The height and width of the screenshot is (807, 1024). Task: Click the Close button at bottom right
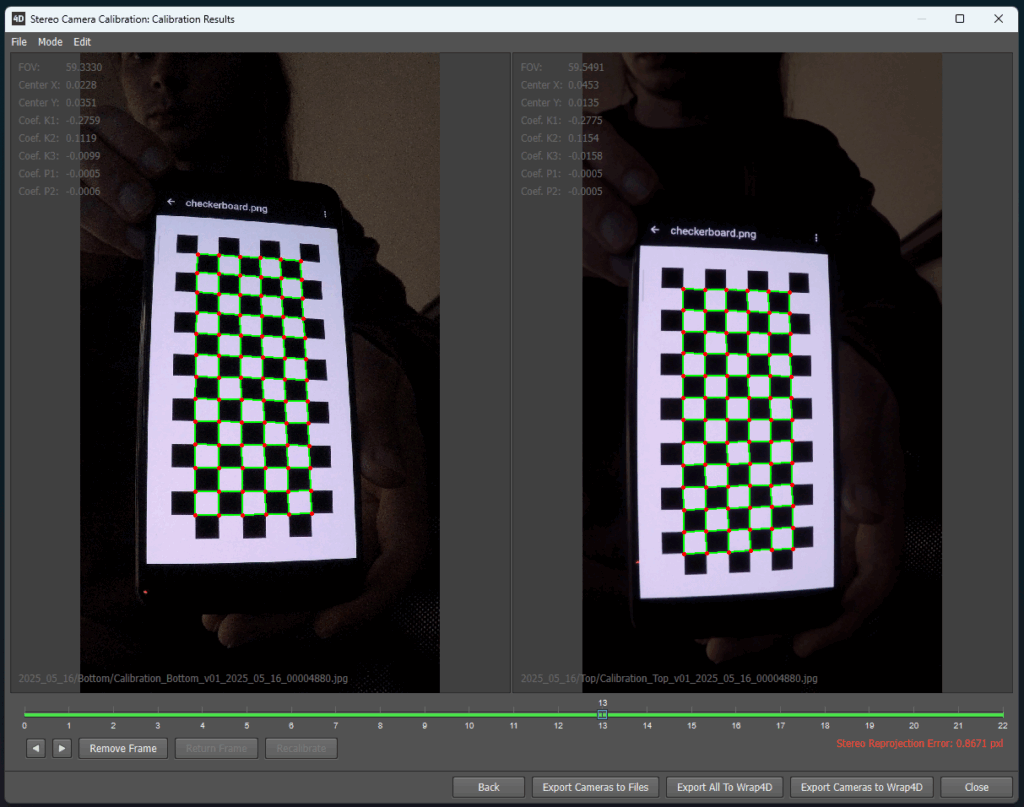pos(976,787)
